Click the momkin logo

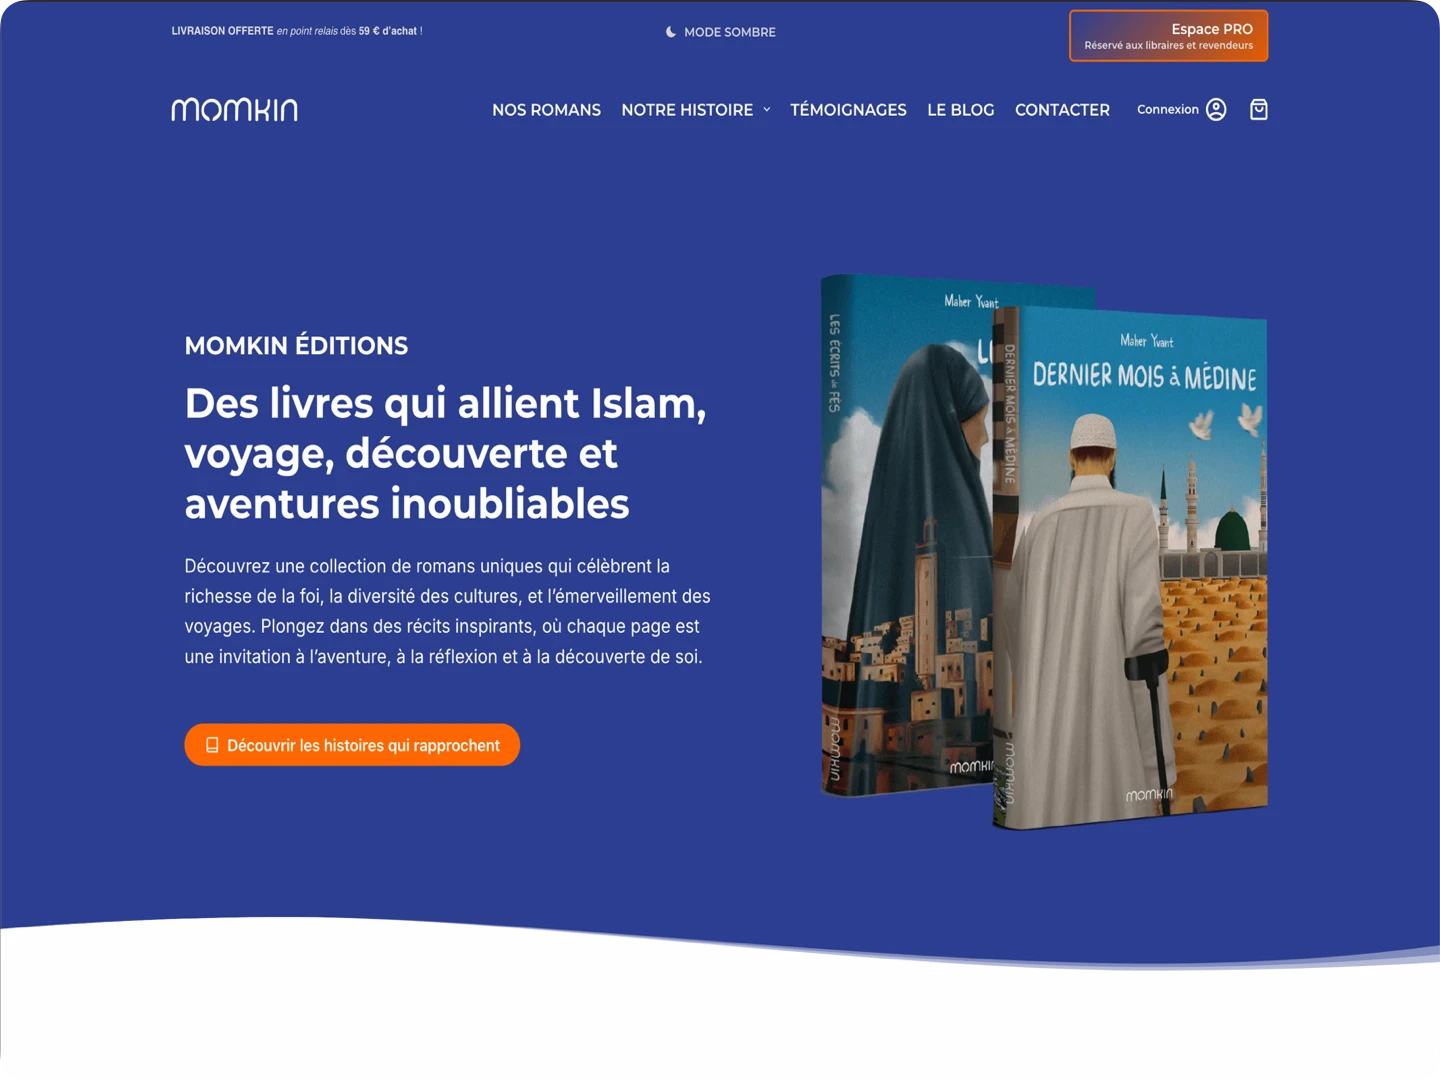tap(234, 109)
